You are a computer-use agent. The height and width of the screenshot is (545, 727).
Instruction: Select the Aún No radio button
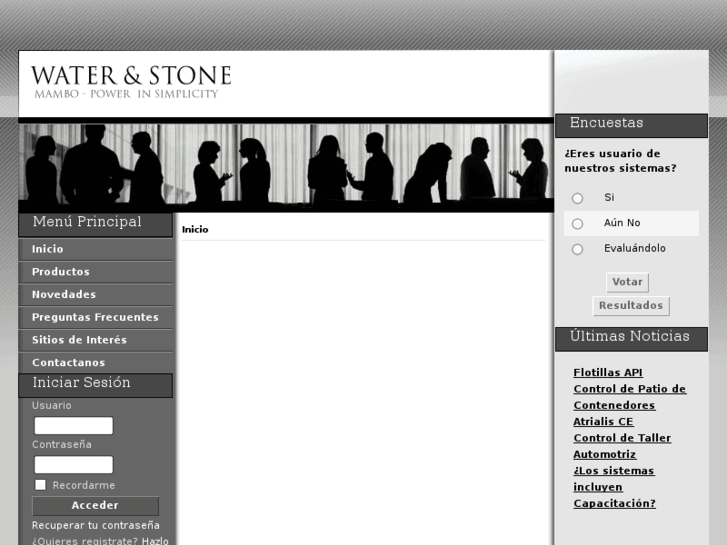(577, 224)
